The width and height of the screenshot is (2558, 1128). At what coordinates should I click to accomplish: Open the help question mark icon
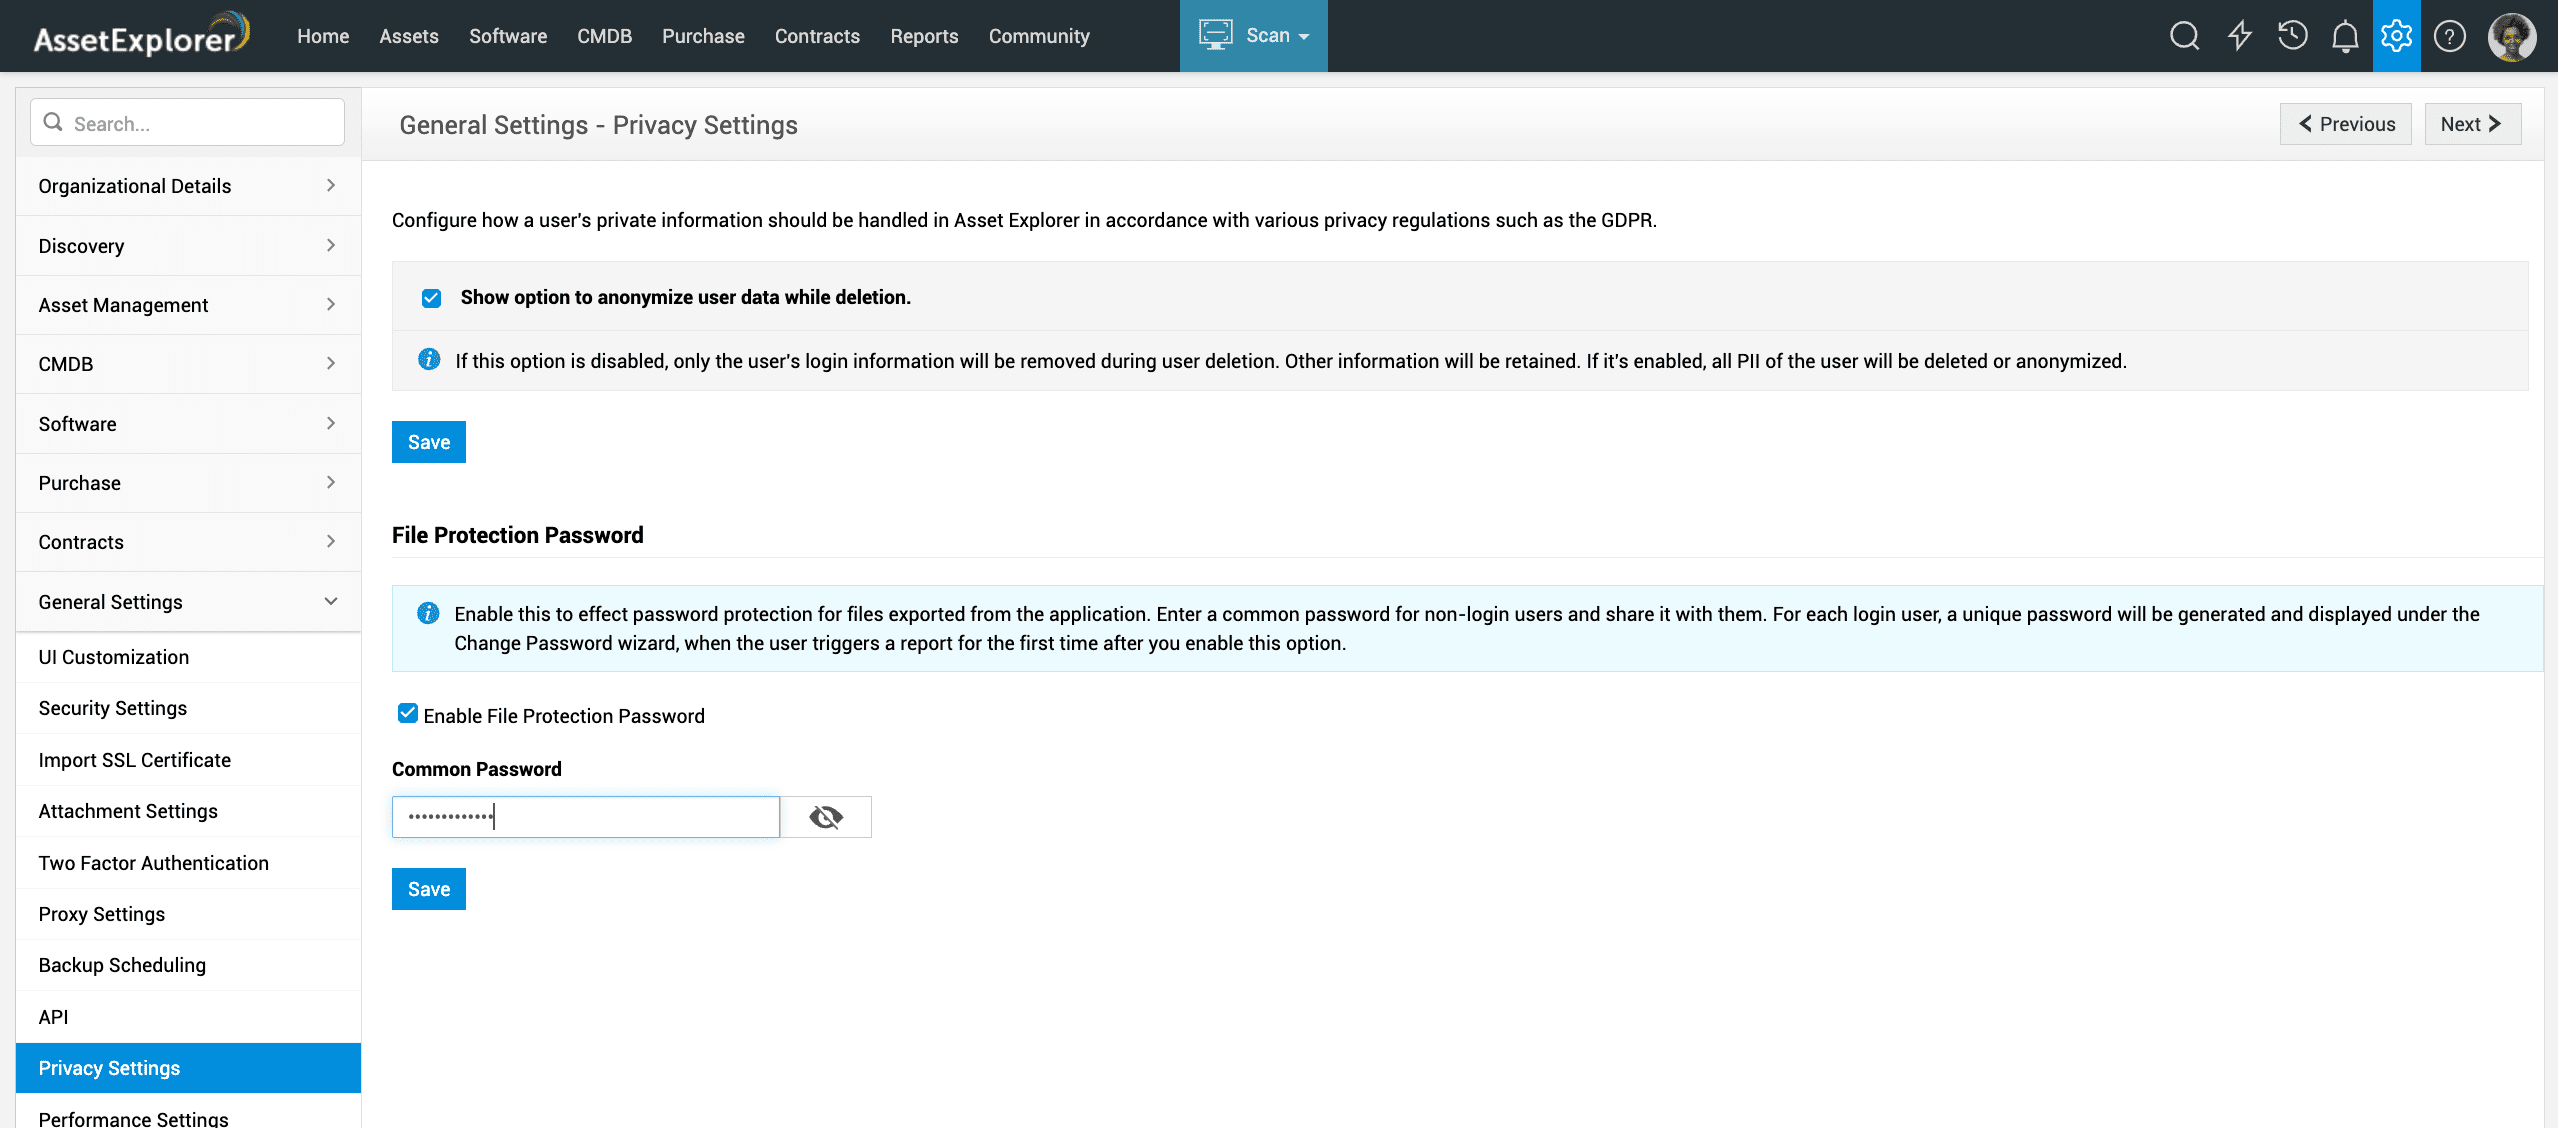pyautogui.click(x=2449, y=37)
